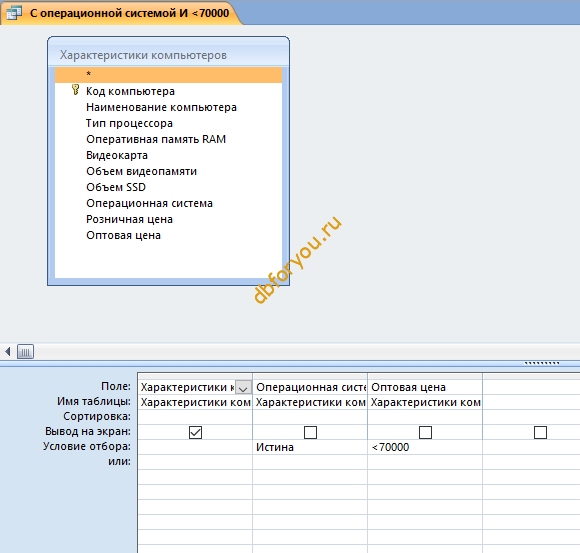Click the left scroll arrow of the horizontal scrollbar
This screenshot has height=553, width=580.
tap(7, 351)
